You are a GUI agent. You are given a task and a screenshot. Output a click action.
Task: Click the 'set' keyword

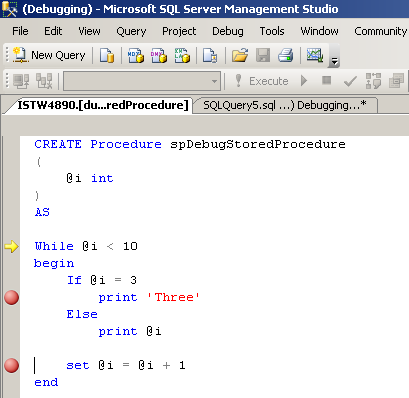click(x=78, y=365)
